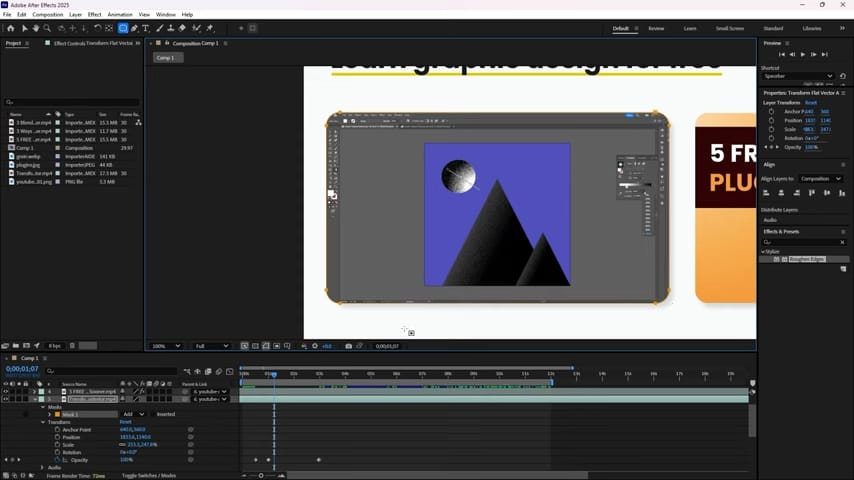This screenshot has width=854, height=480.
Task: Toggle Rotation stopwatch in timeline
Action: pos(57,452)
